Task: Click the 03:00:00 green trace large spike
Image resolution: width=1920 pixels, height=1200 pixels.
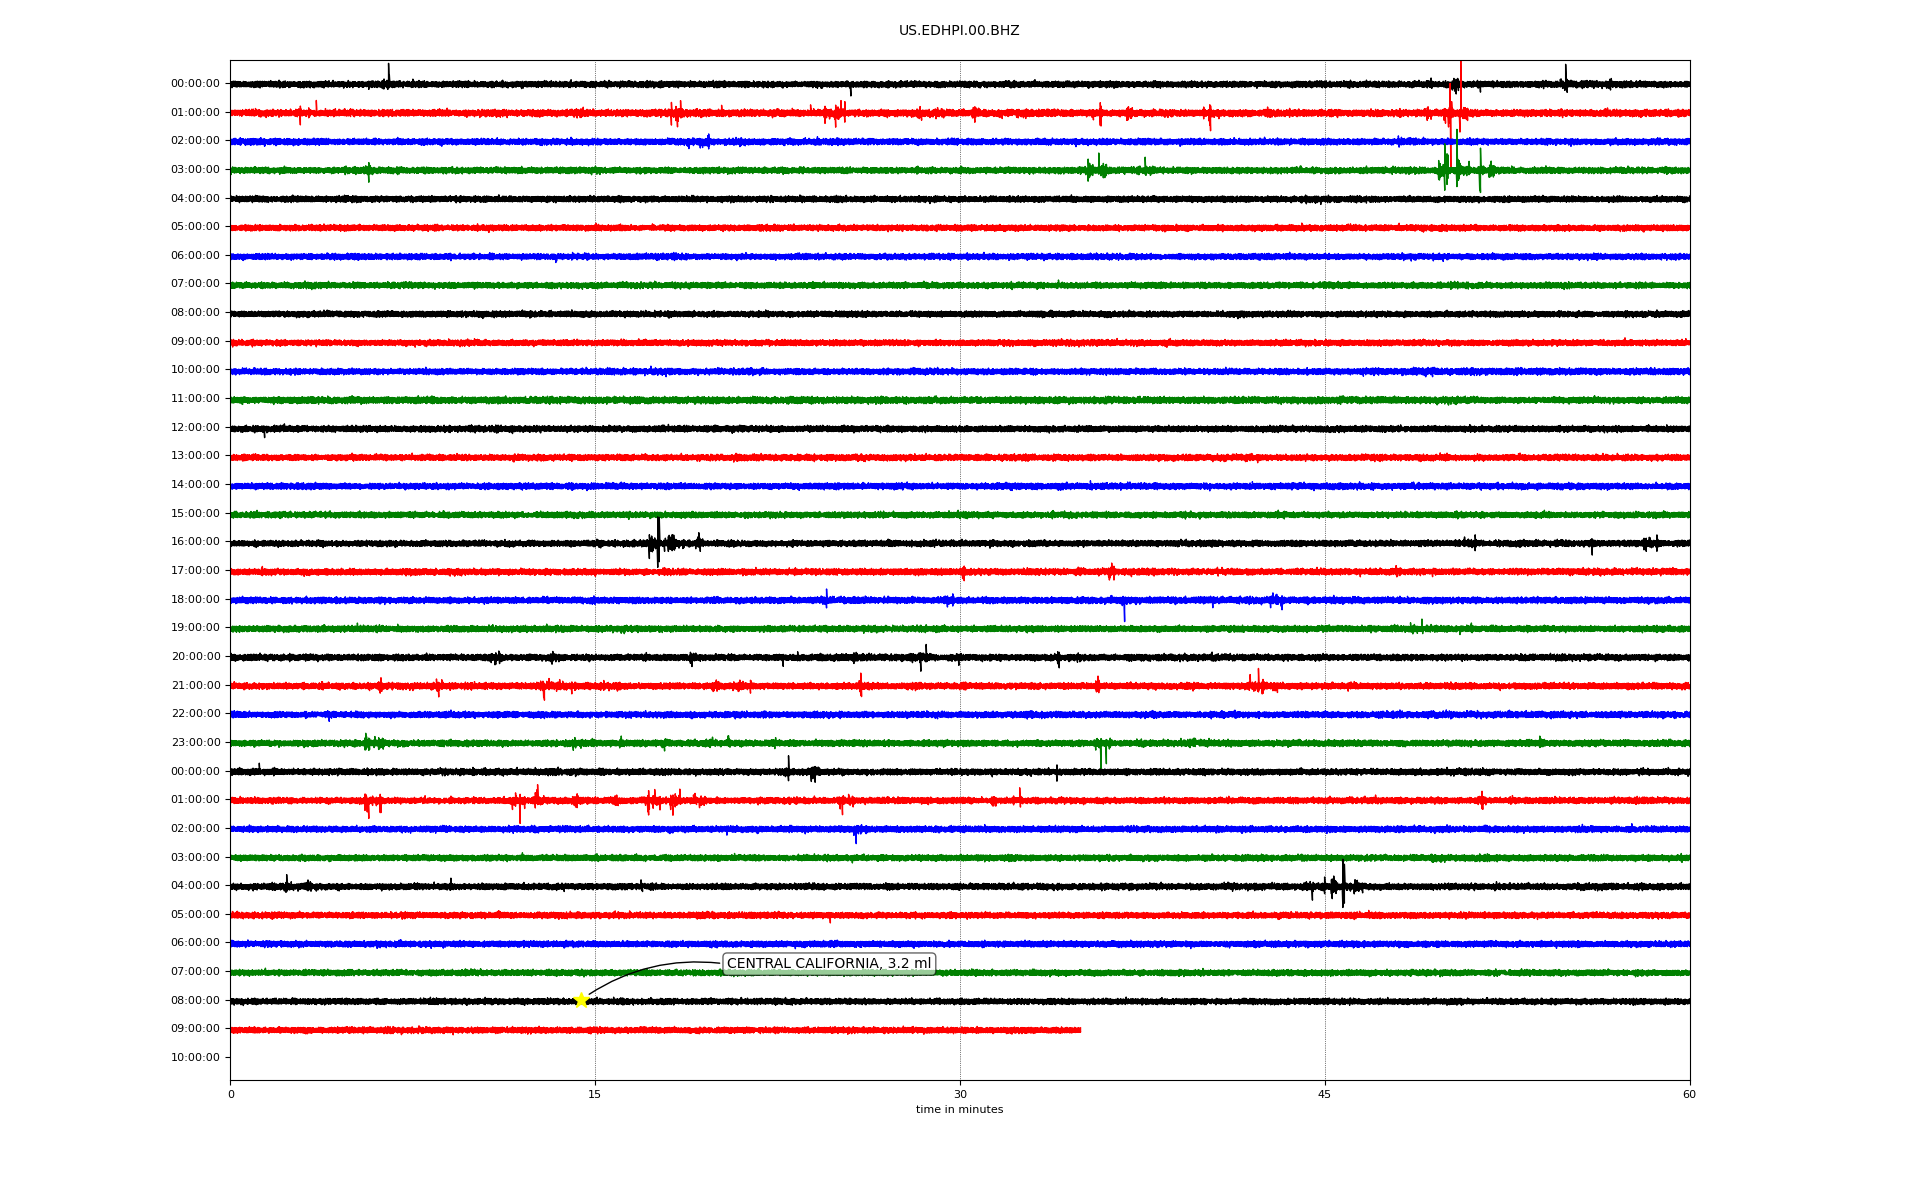Action: pyautogui.click(x=1456, y=165)
